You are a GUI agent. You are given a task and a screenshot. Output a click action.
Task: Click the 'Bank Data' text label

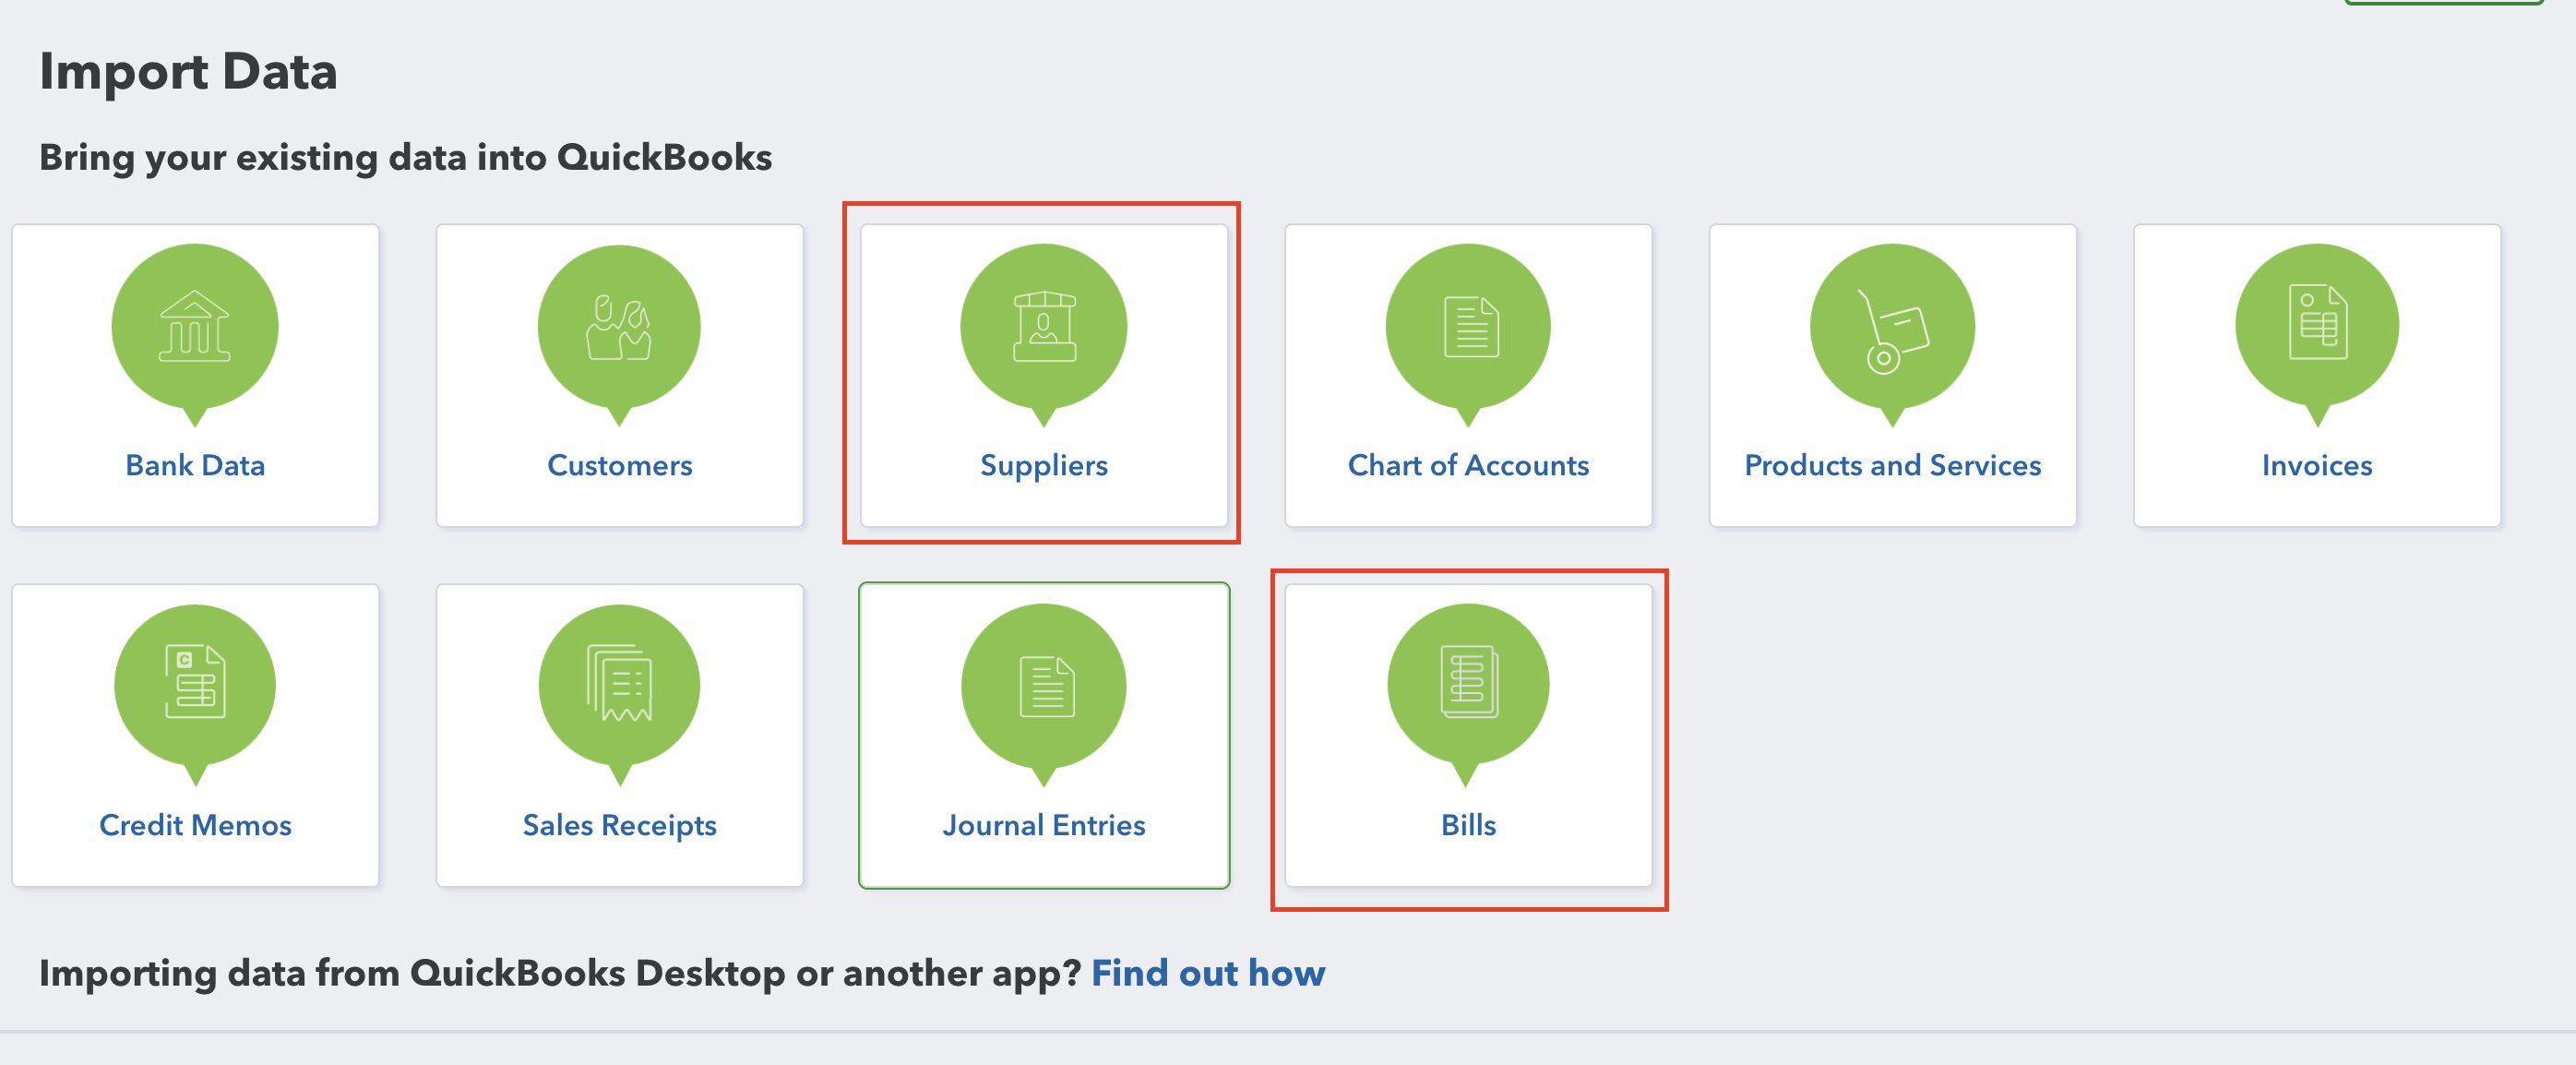click(x=195, y=465)
